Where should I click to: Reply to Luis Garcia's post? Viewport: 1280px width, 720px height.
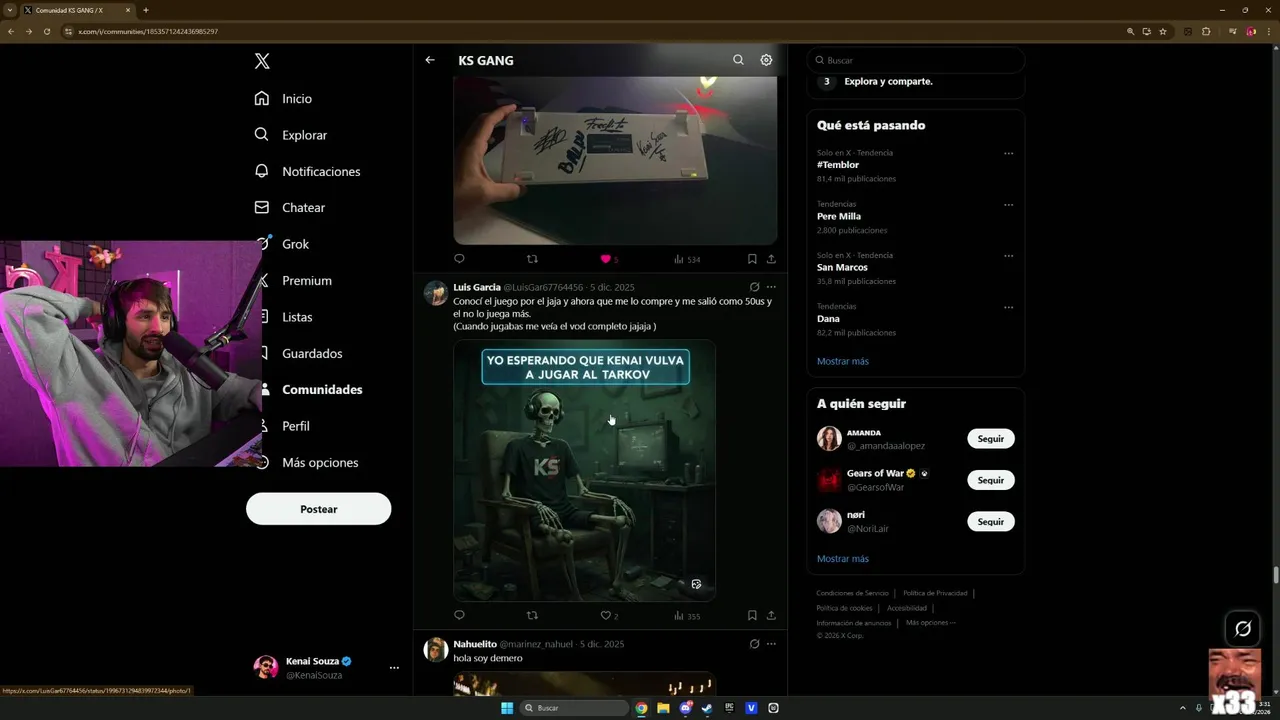[459, 615]
